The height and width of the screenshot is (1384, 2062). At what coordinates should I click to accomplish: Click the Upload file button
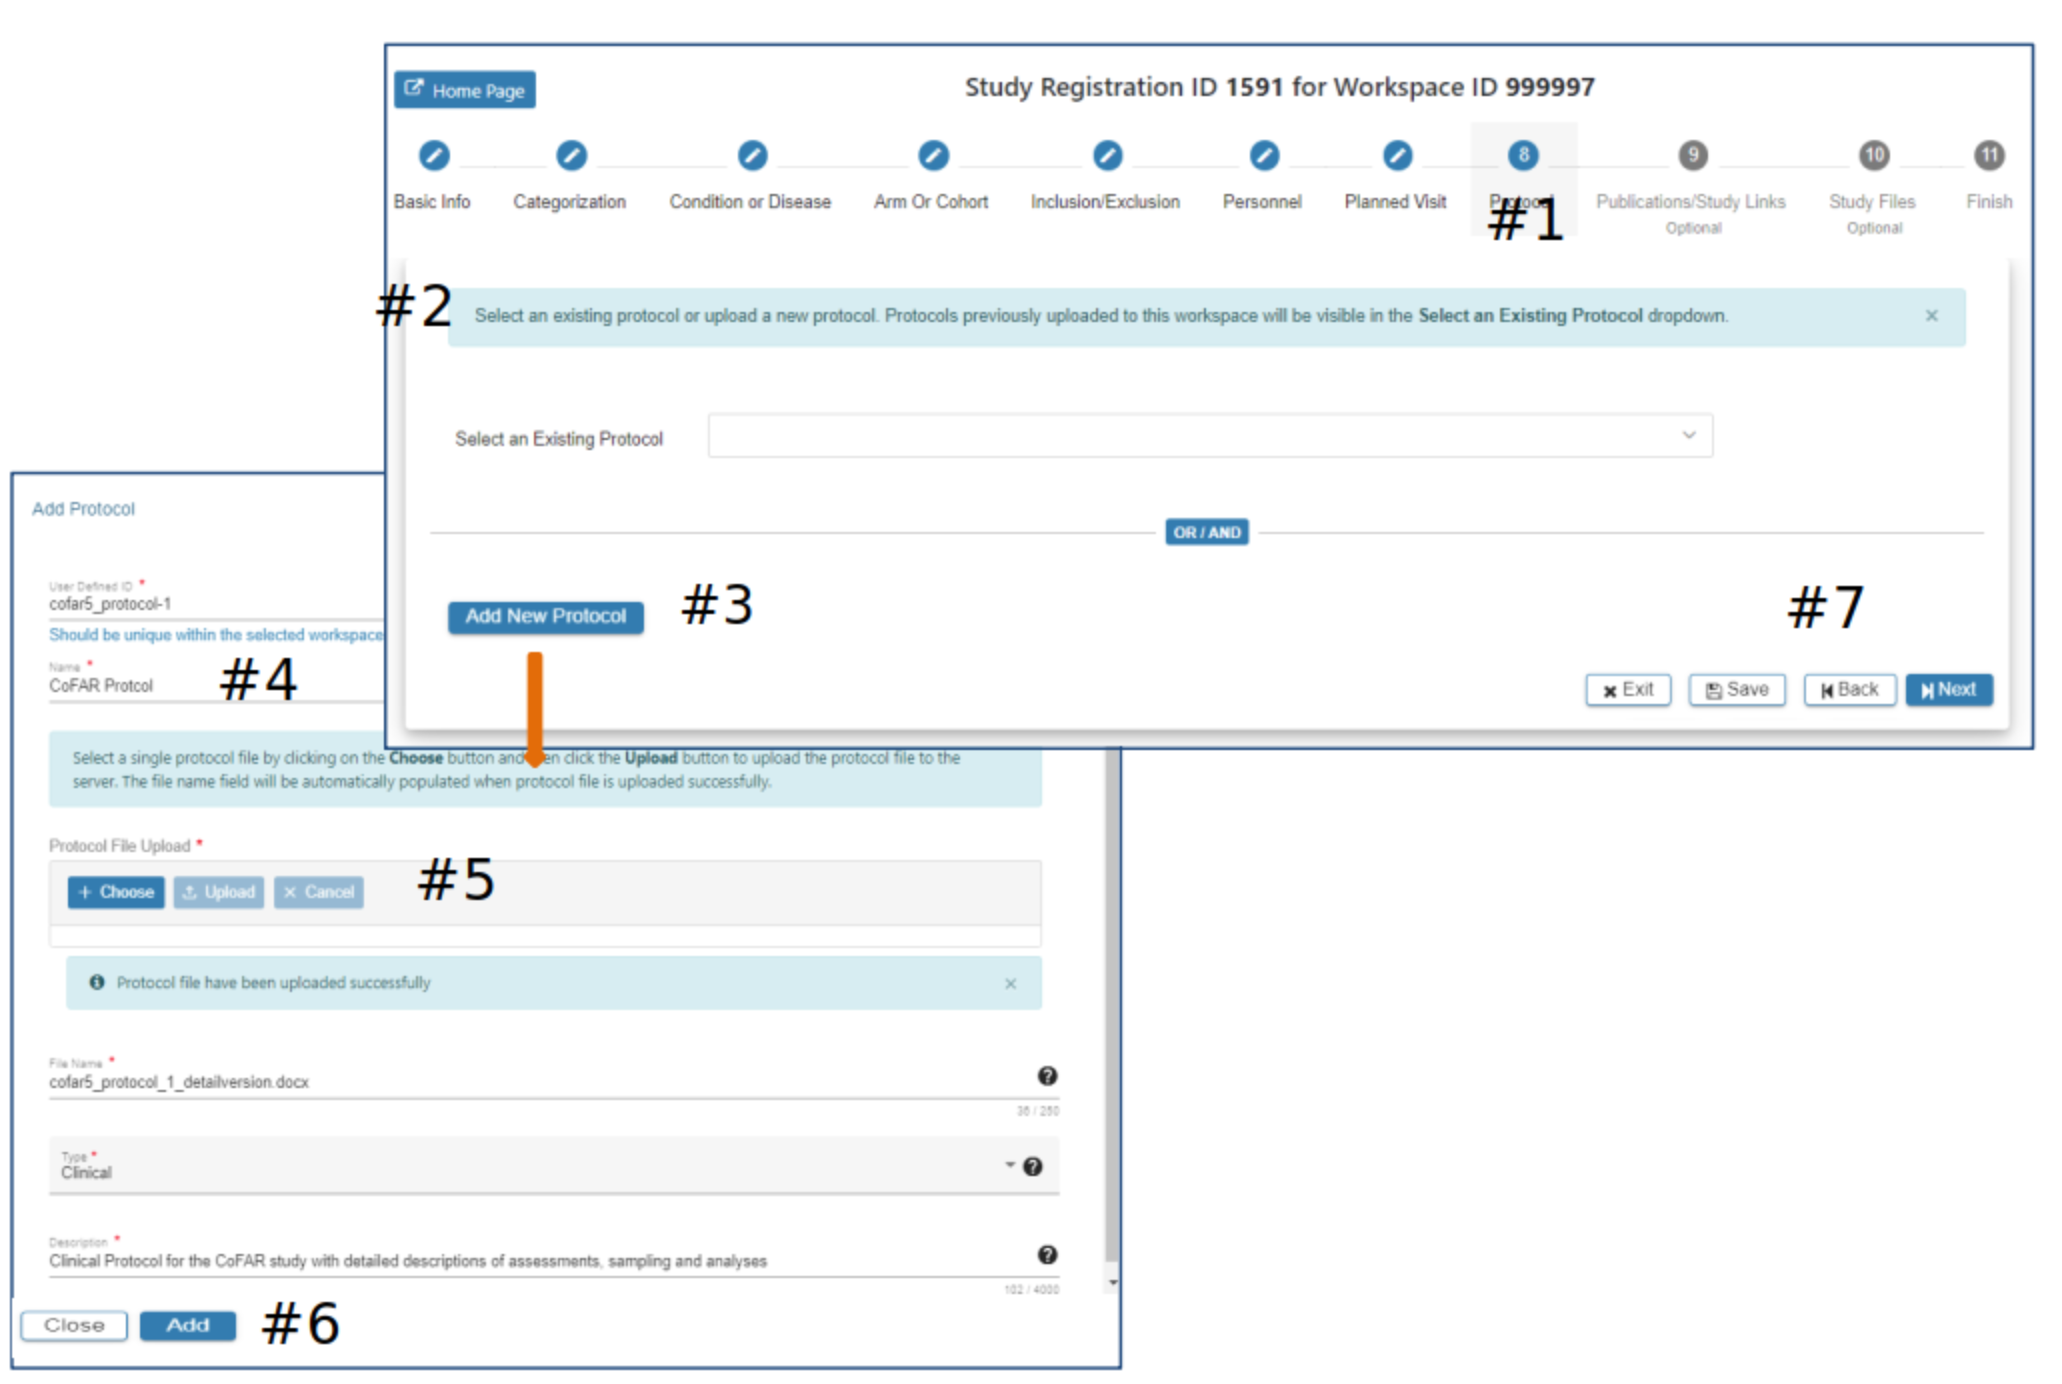(x=219, y=892)
